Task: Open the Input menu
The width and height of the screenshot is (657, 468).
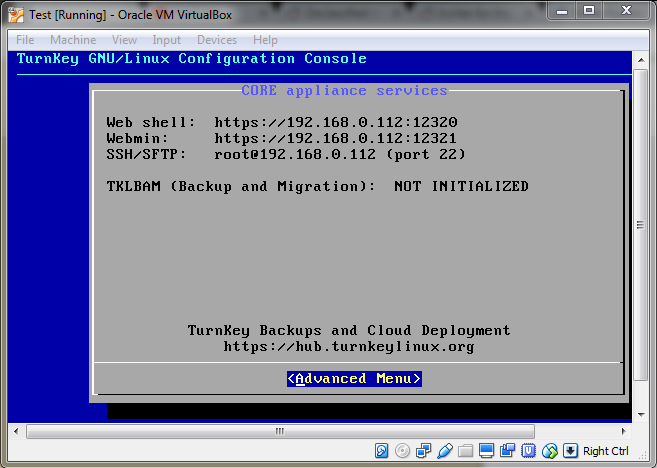Action: (167, 40)
